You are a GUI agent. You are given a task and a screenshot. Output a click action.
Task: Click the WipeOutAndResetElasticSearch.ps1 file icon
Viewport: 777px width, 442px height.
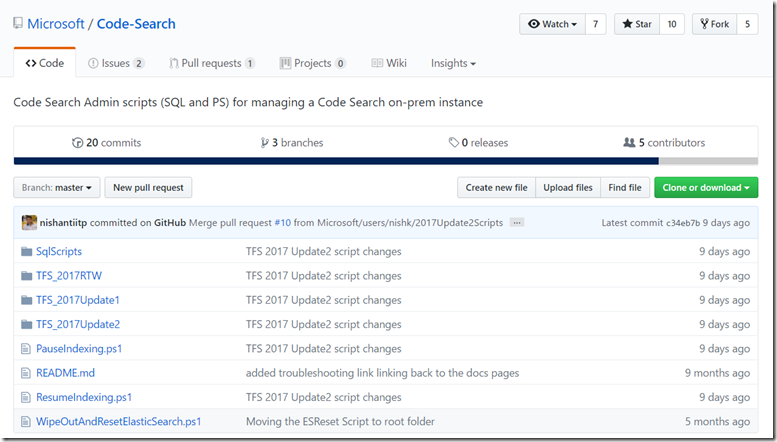pyautogui.click(x=26, y=422)
